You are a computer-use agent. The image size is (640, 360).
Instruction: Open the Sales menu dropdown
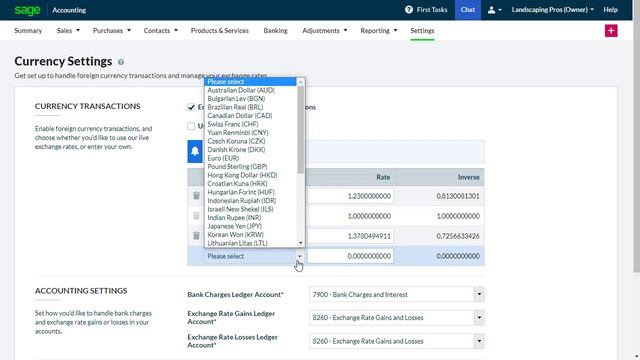68,31
